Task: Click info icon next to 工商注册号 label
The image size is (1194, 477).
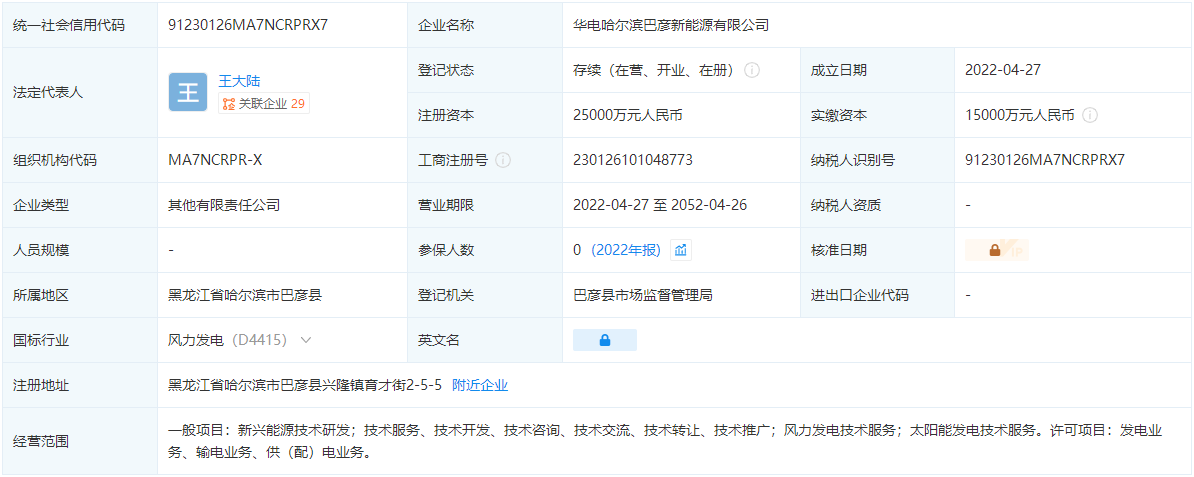Action: click(503, 160)
